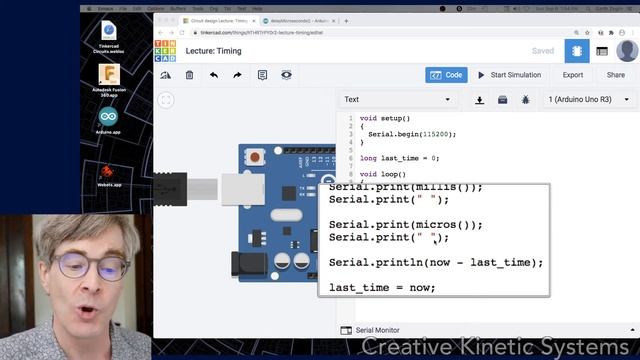Open the code mode Text dropdown

click(x=397, y=100)
